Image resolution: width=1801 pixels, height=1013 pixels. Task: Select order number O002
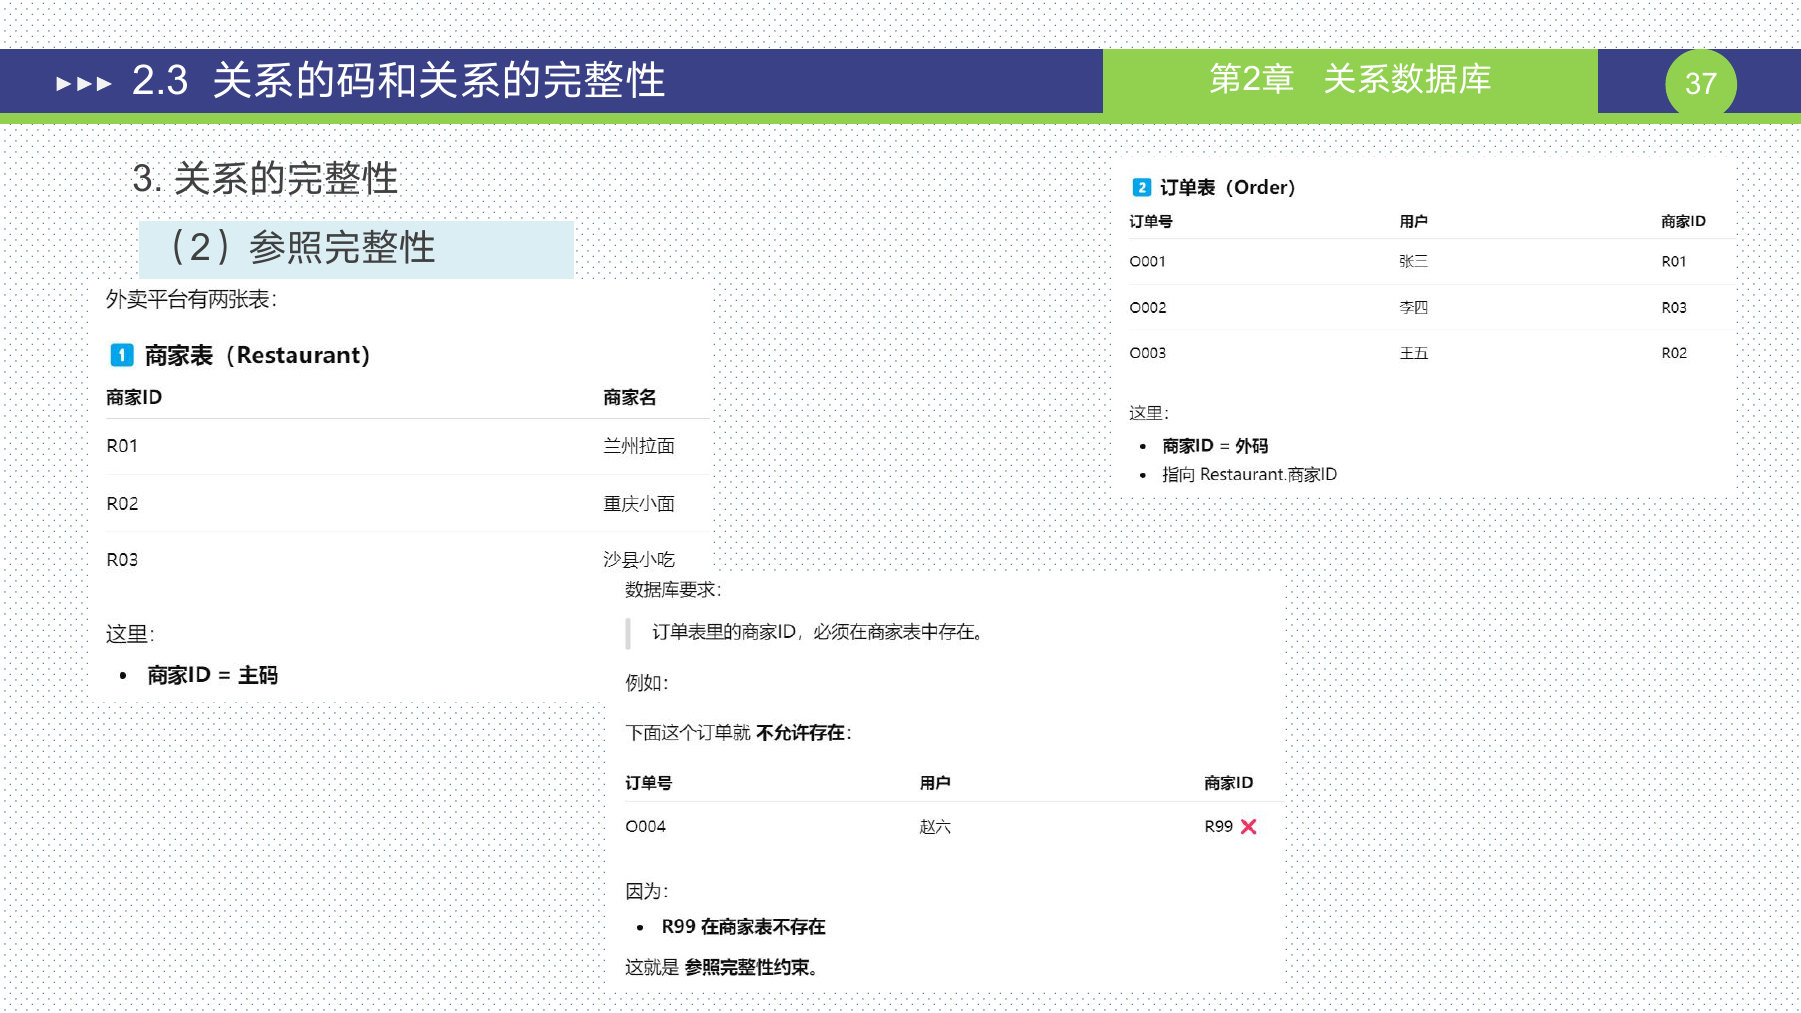tap(1147, 307)
